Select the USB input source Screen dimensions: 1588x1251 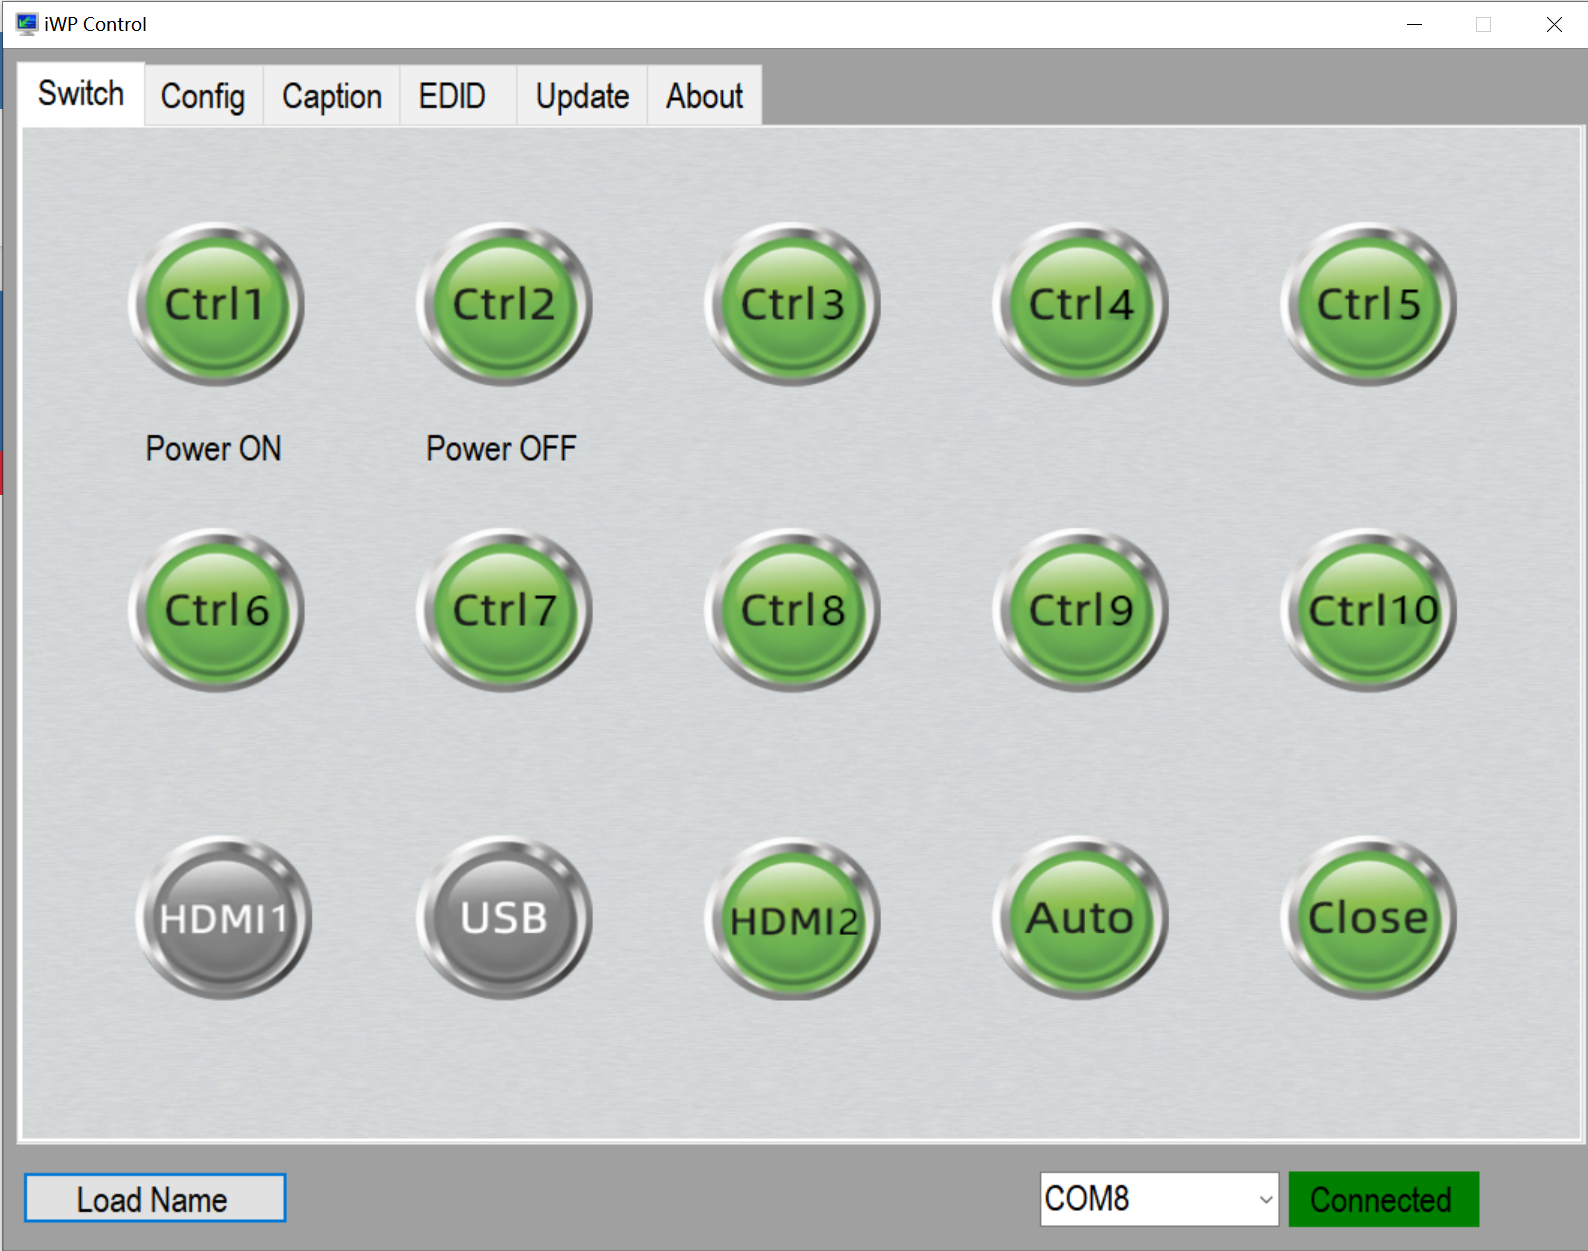[504, 918]
